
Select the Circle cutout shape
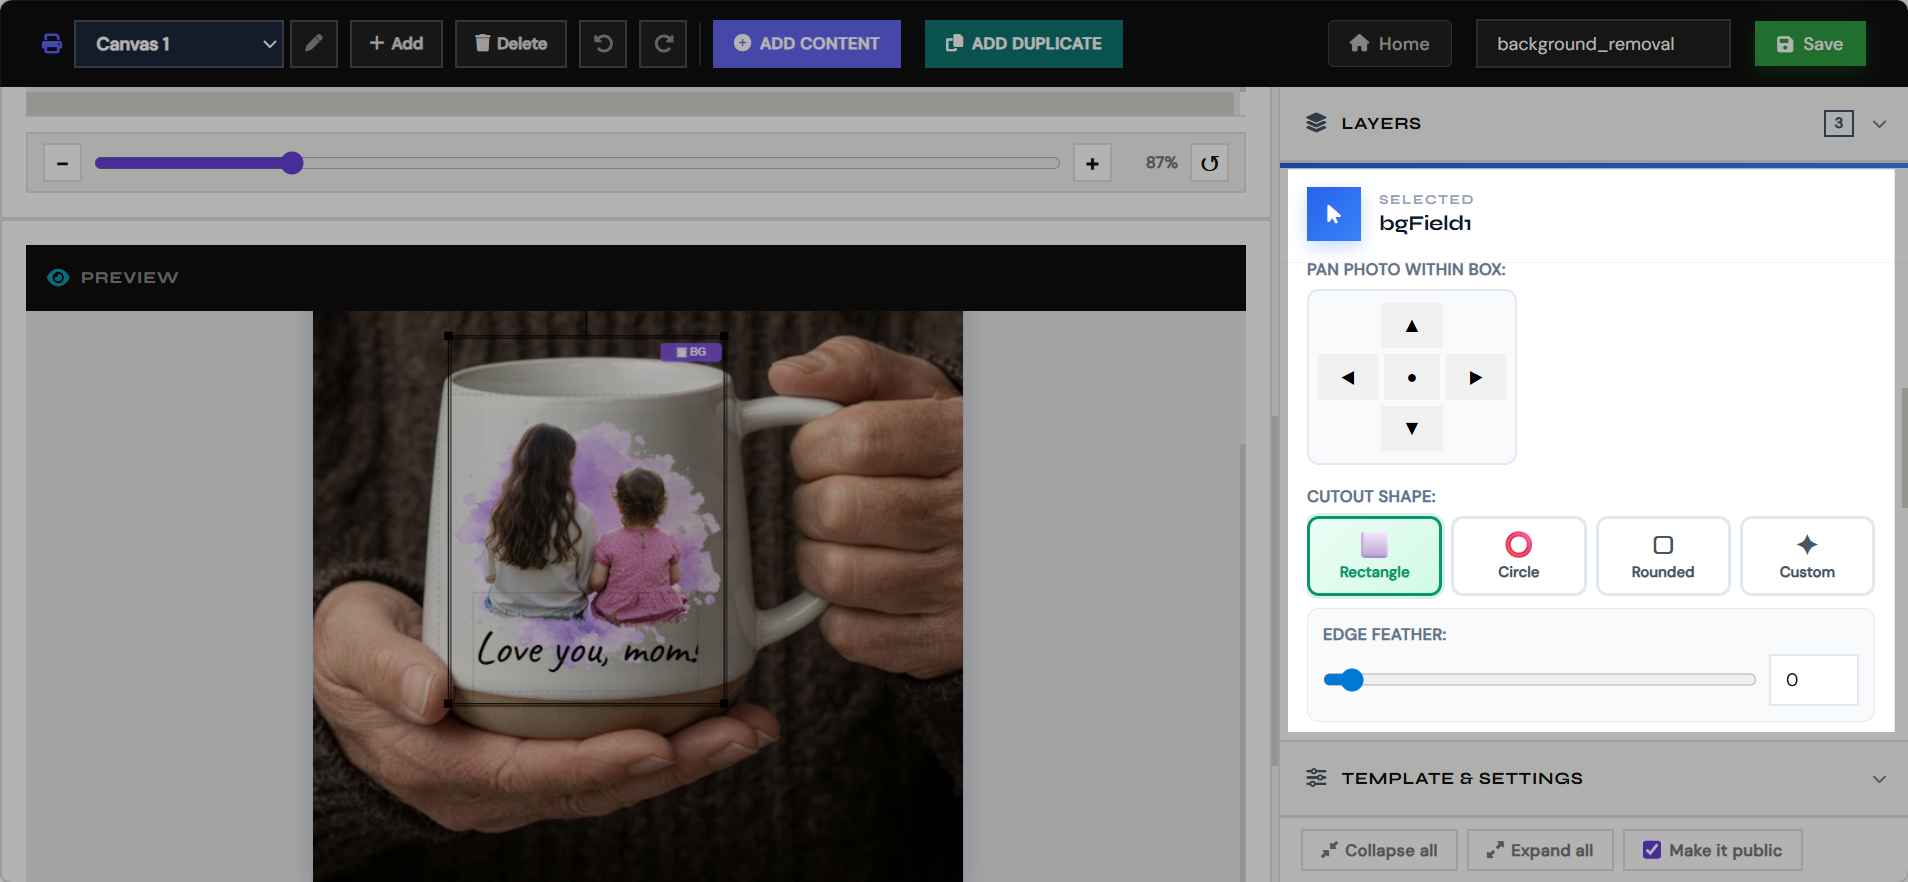1518,556
